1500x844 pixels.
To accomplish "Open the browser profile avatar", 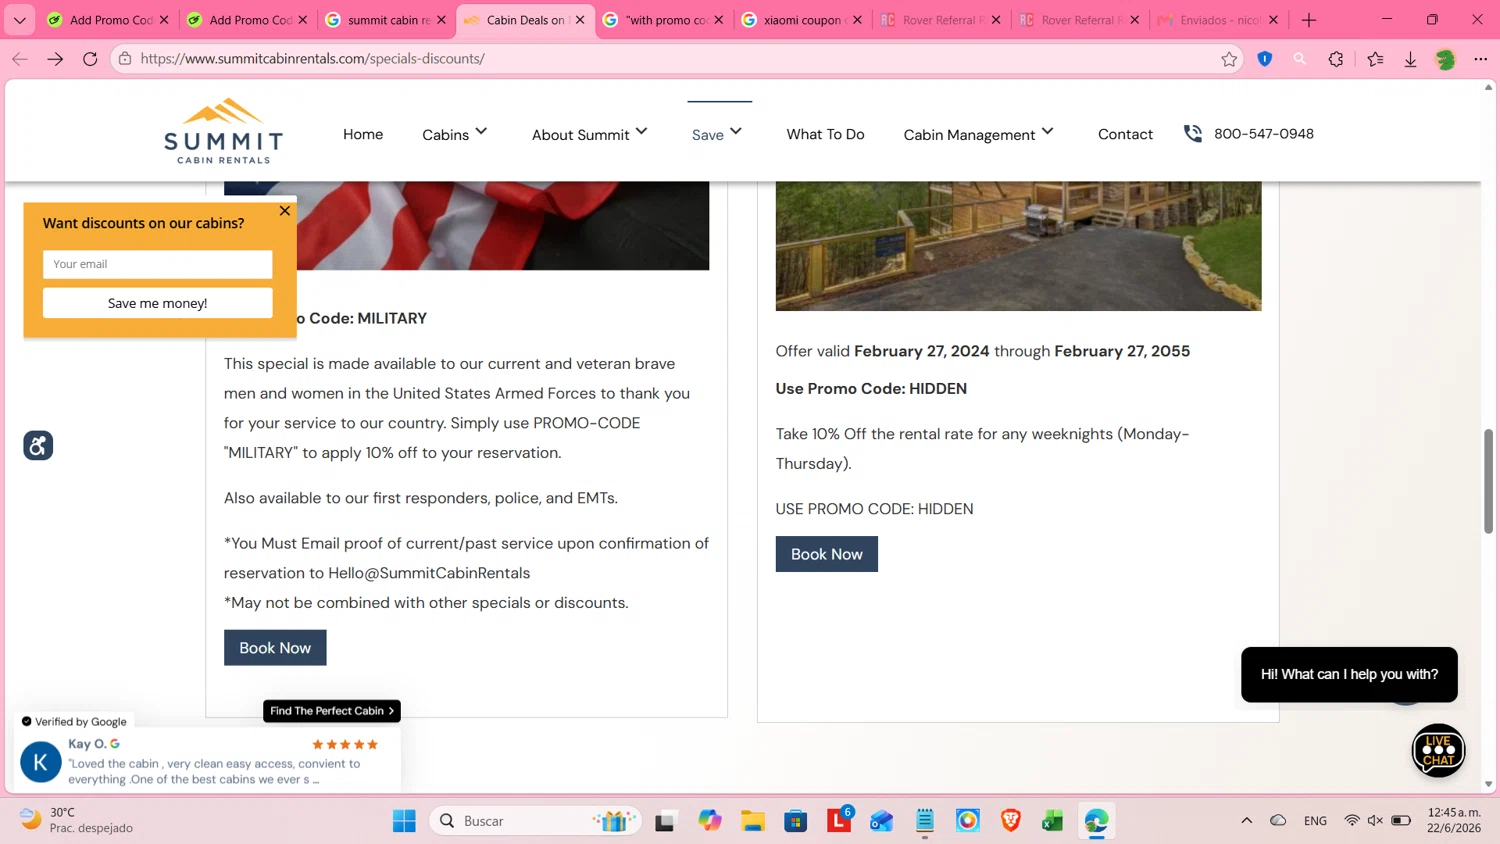I will [x=1445, y=59].
